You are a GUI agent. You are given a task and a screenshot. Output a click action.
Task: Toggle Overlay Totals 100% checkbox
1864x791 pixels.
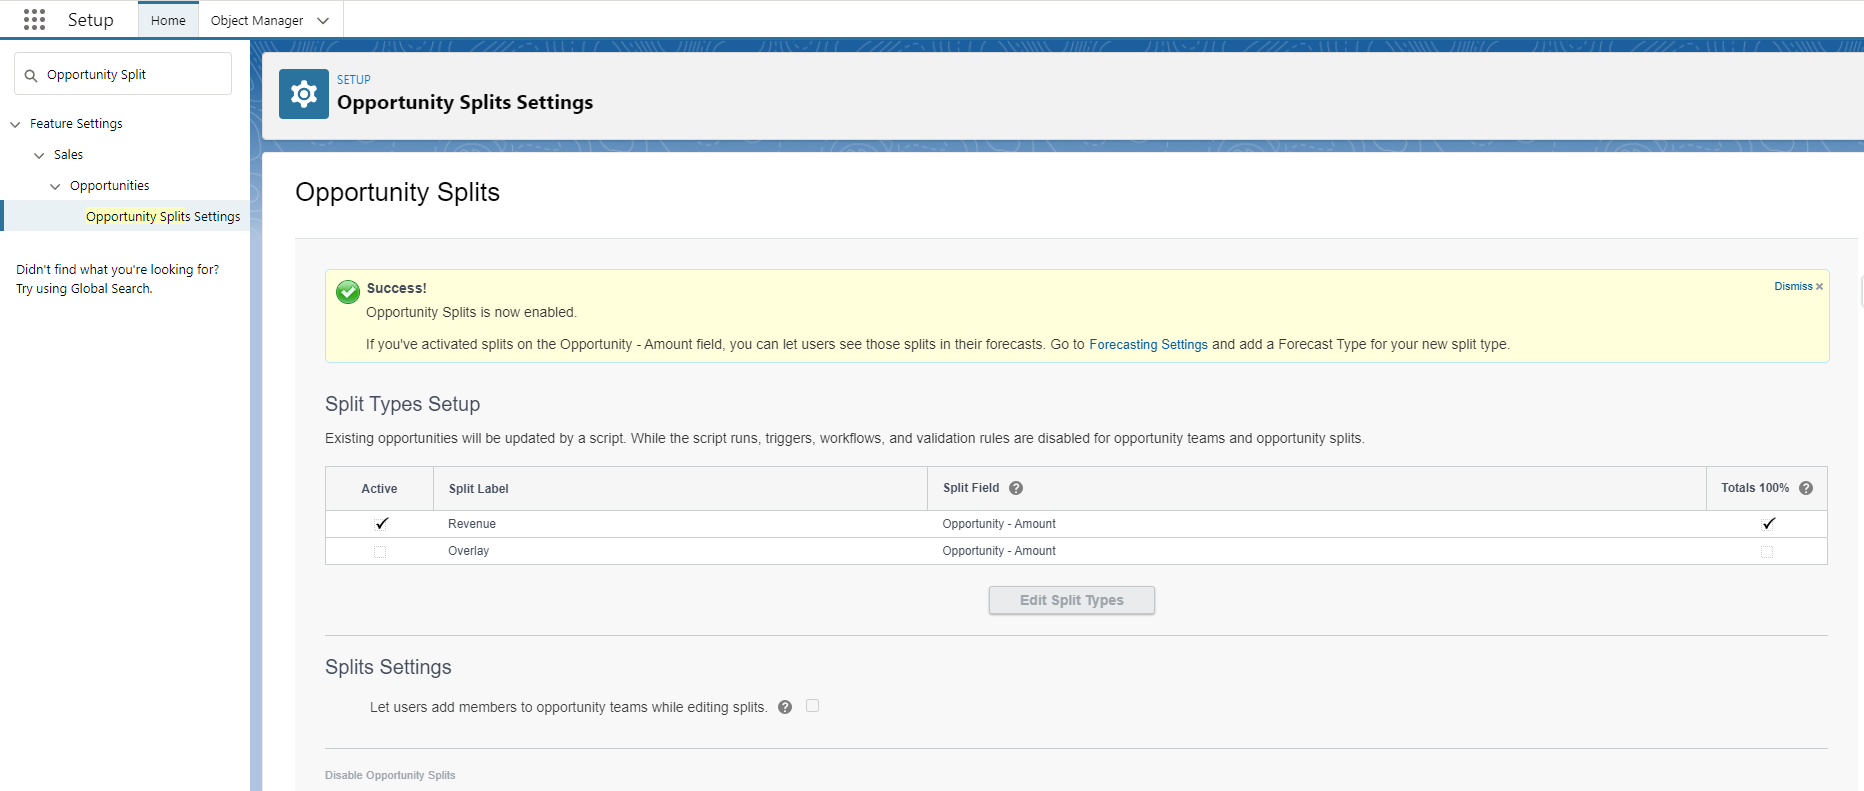pos(1767,552)
